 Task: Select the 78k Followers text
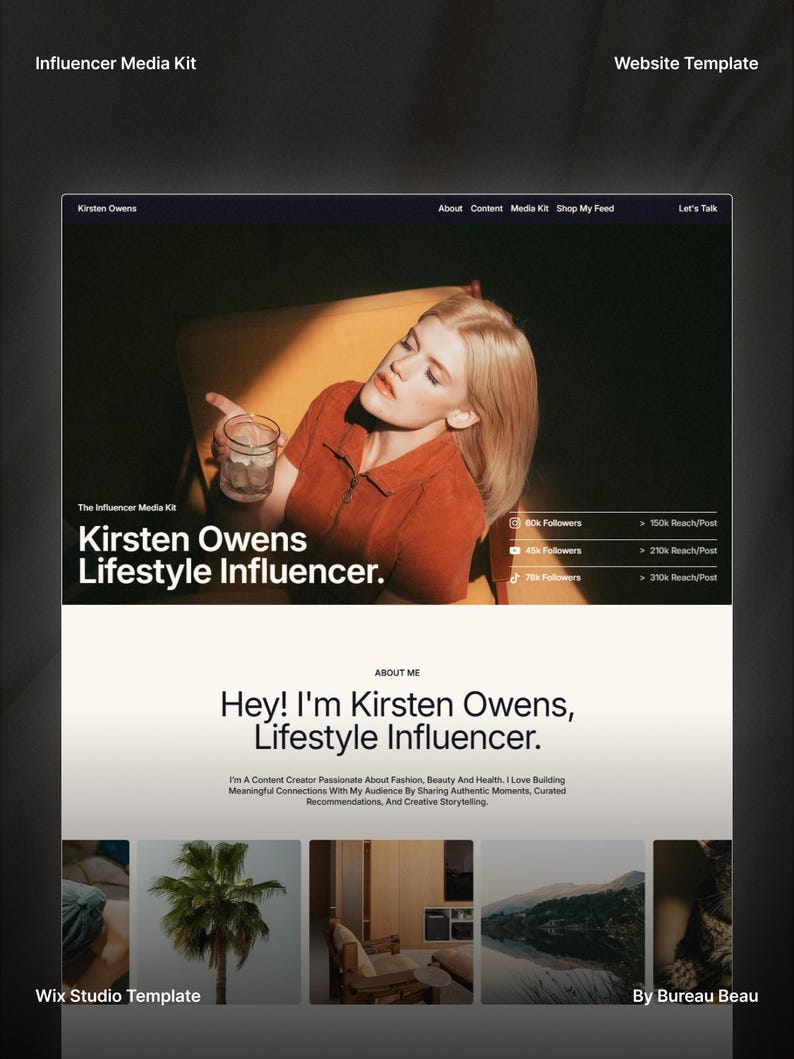tap(553, 577)
